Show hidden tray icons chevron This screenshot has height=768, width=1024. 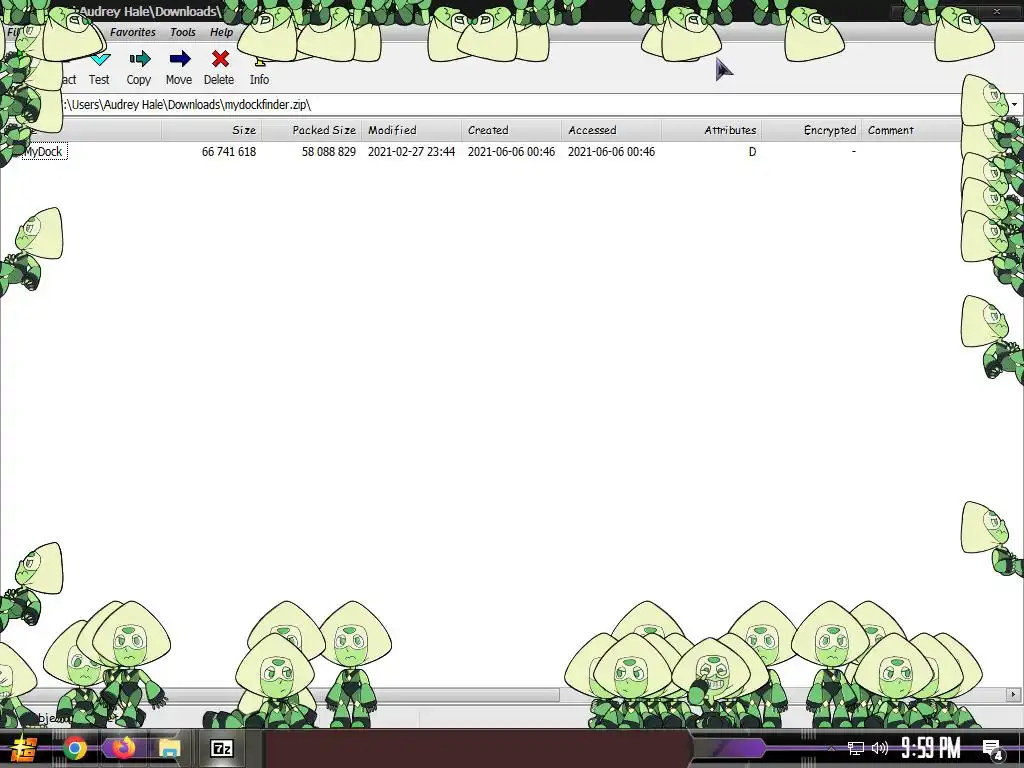click(x=831, y=748)
